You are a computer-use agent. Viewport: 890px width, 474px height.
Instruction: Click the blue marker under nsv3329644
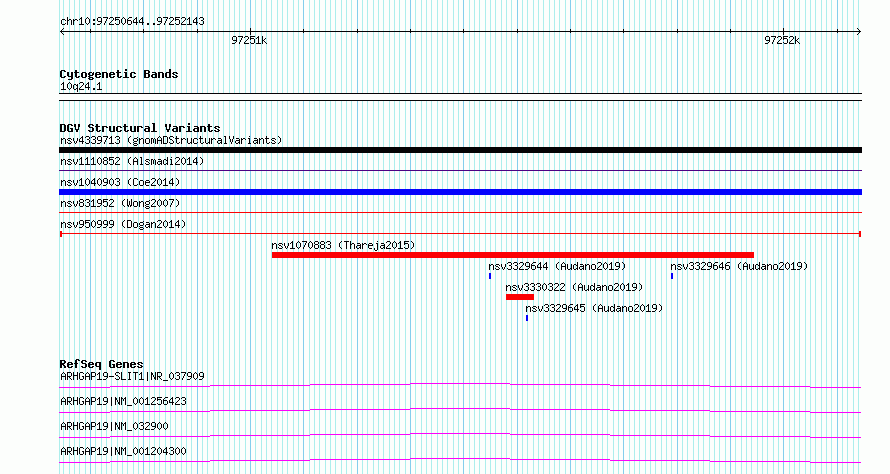pos(490,276)
